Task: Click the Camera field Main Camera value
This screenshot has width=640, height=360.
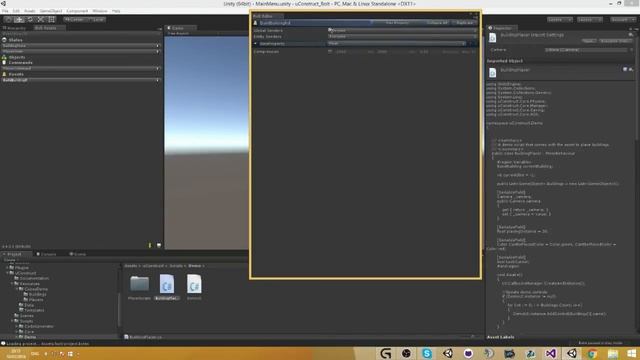Action: coord(586,50)
